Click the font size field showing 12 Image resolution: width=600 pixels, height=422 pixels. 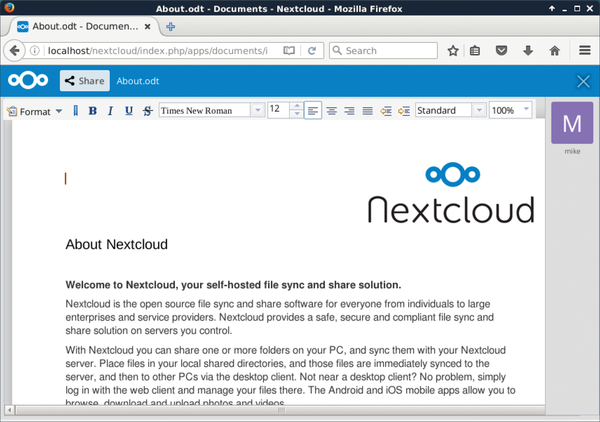pyautogui.click(x=279, y=110)
